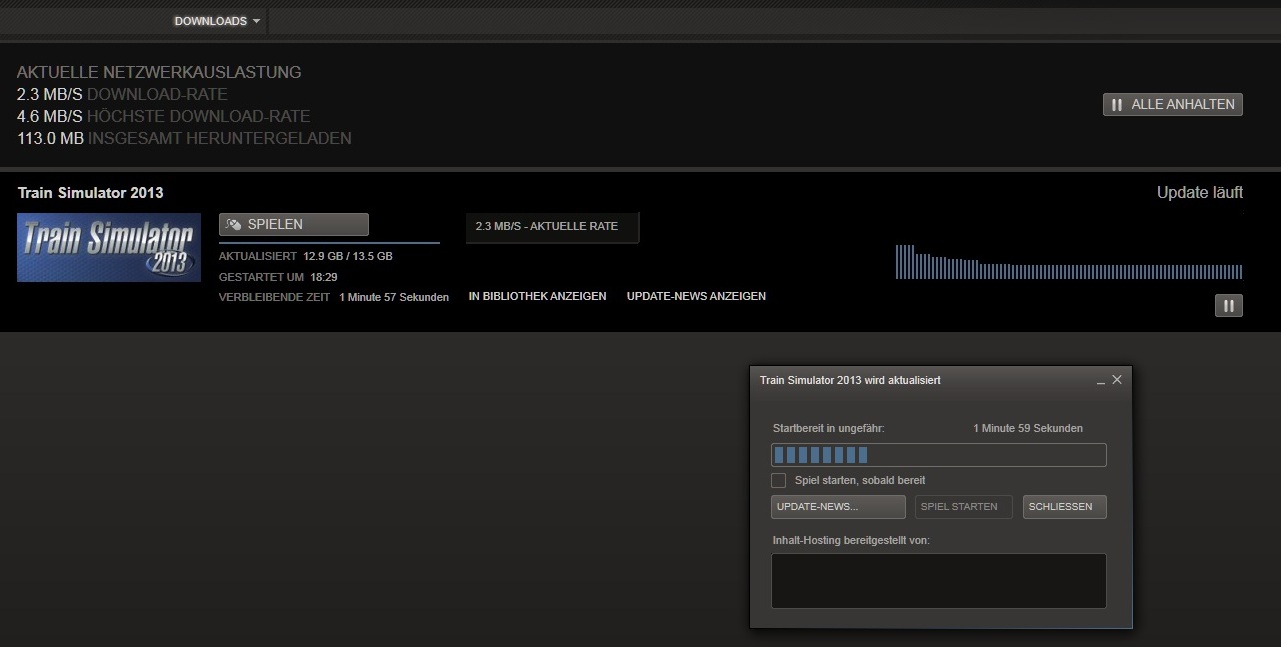Click SCHLIESSEN button in update dialog
Screen dimensions: 1281x647
(1064, 506)
